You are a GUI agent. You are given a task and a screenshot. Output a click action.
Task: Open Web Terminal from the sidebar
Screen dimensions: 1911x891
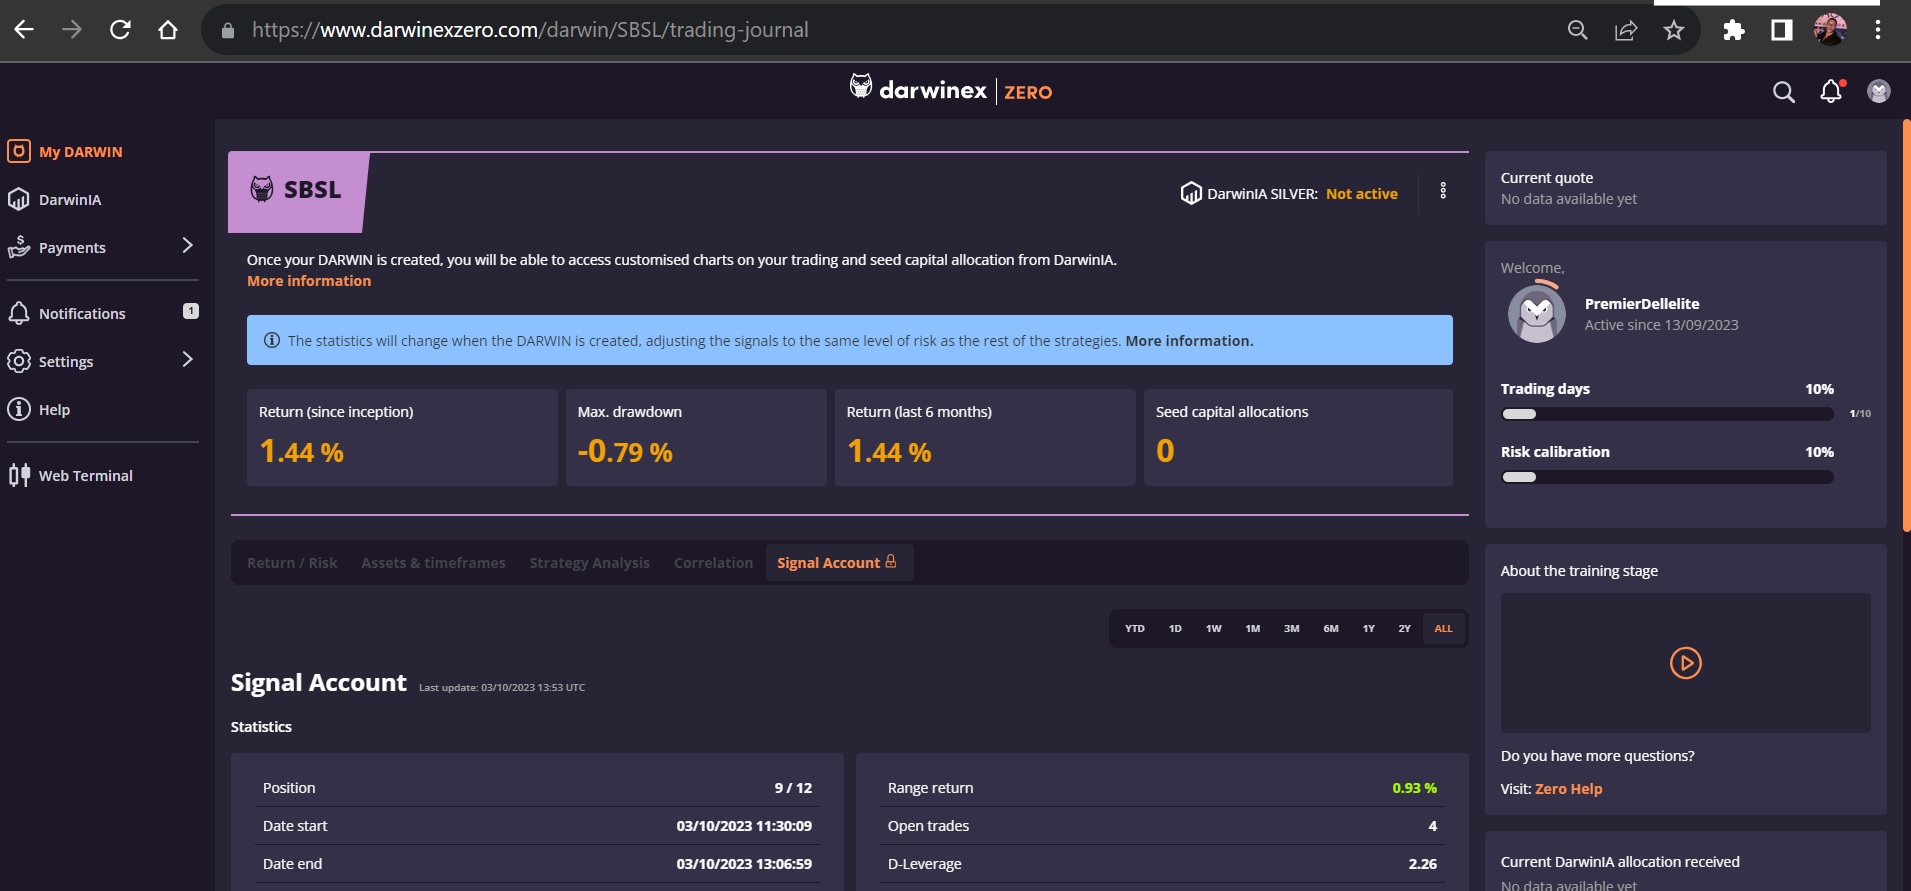(85, 476)
